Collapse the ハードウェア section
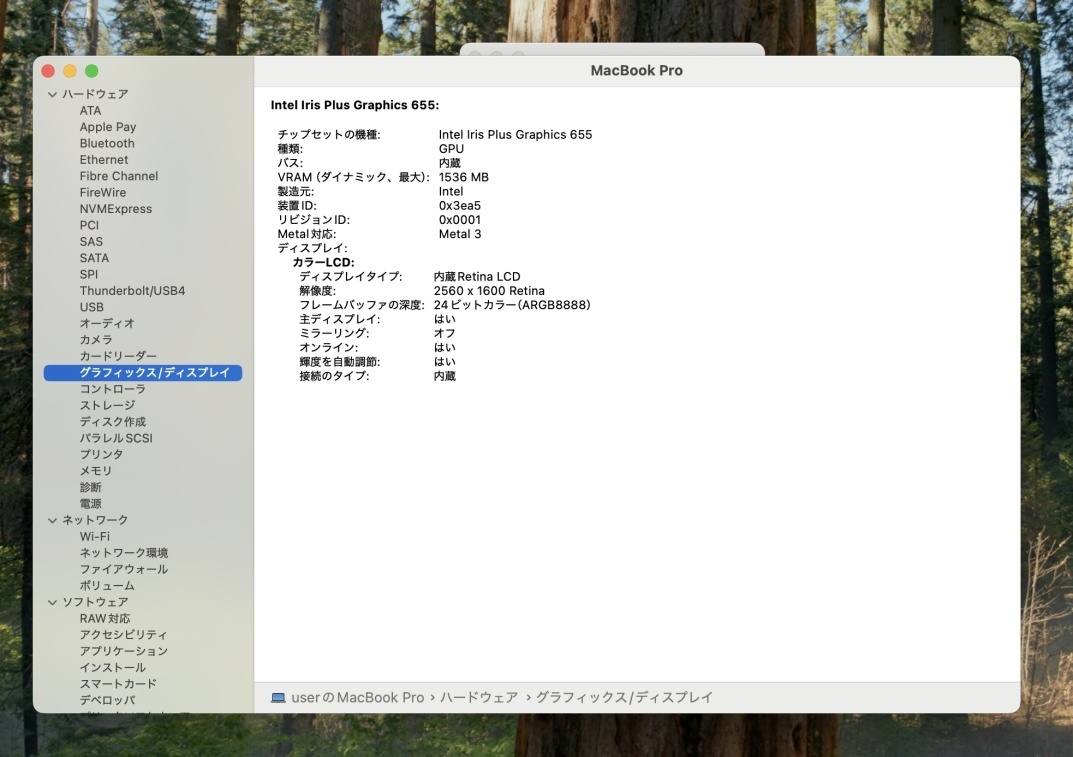1073x757 pixels. pyautogui.click(x=52, y=94)
